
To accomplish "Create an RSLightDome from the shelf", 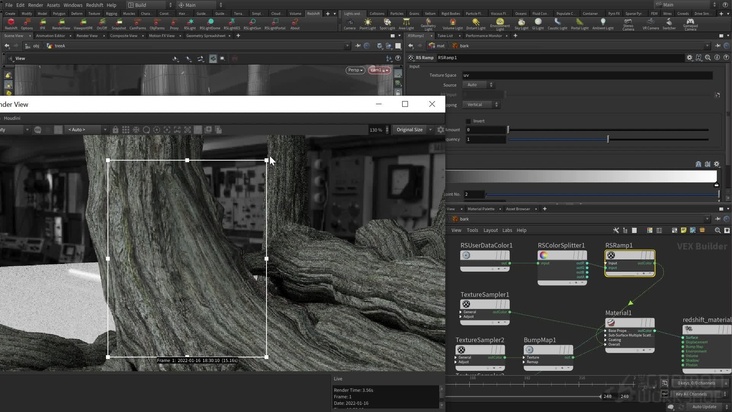I will click(x=210, y=23).
